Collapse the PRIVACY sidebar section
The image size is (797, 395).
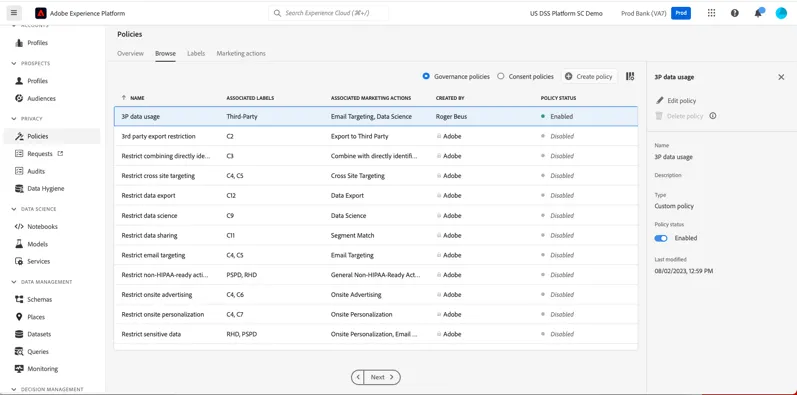click(14, 119)
